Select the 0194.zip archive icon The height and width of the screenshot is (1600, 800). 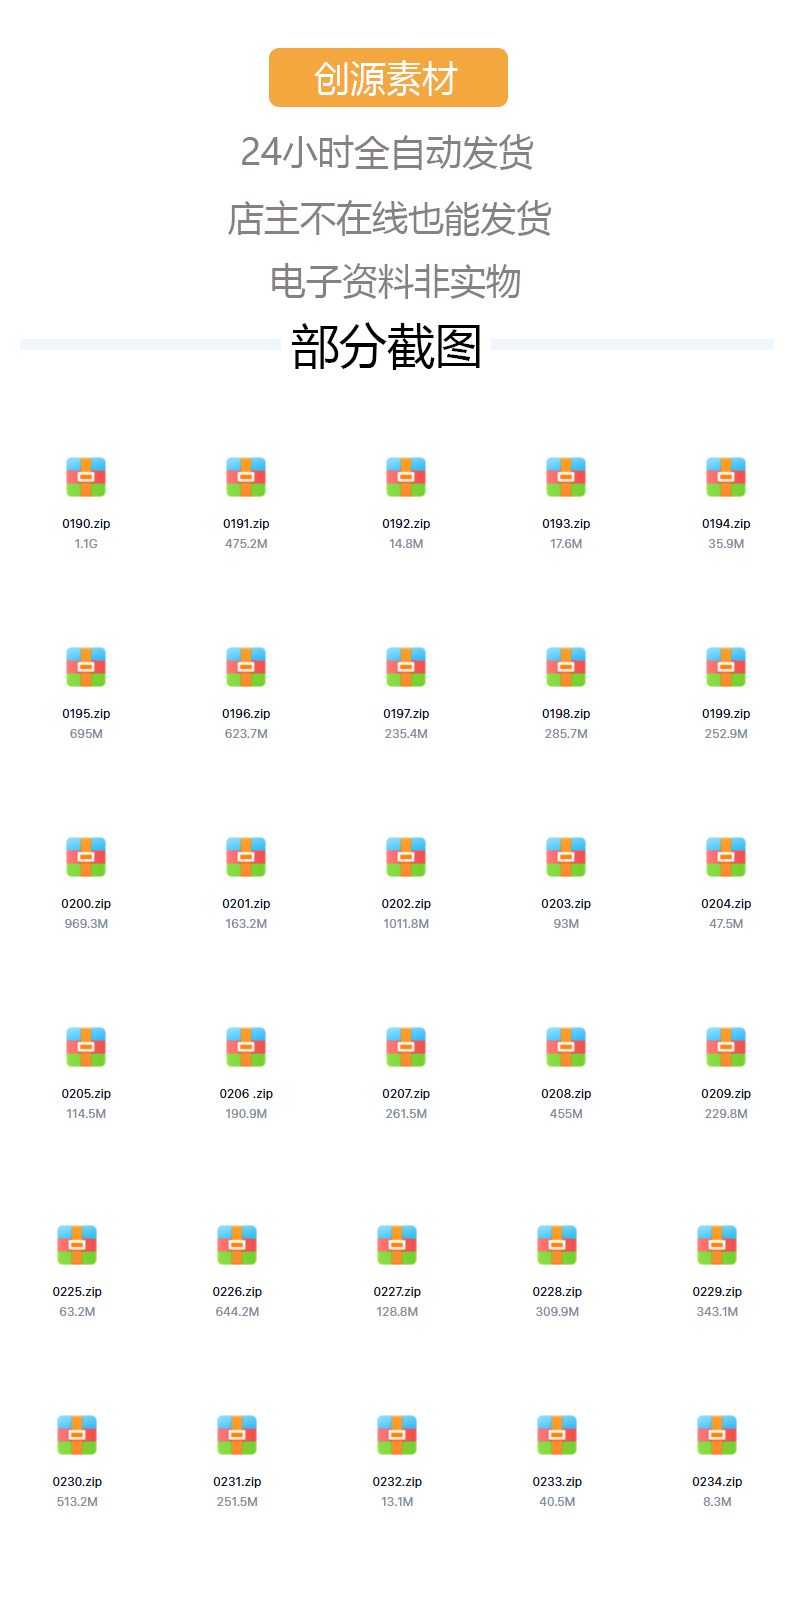(726, 477)
